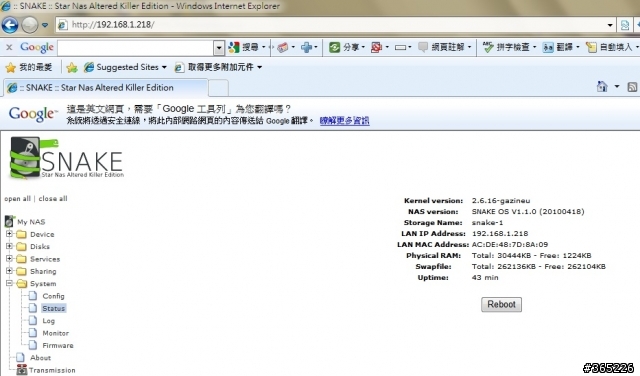Click the SNAKE logo image
This screenshot has height=376, width=640.
click(x=67, y=158)
